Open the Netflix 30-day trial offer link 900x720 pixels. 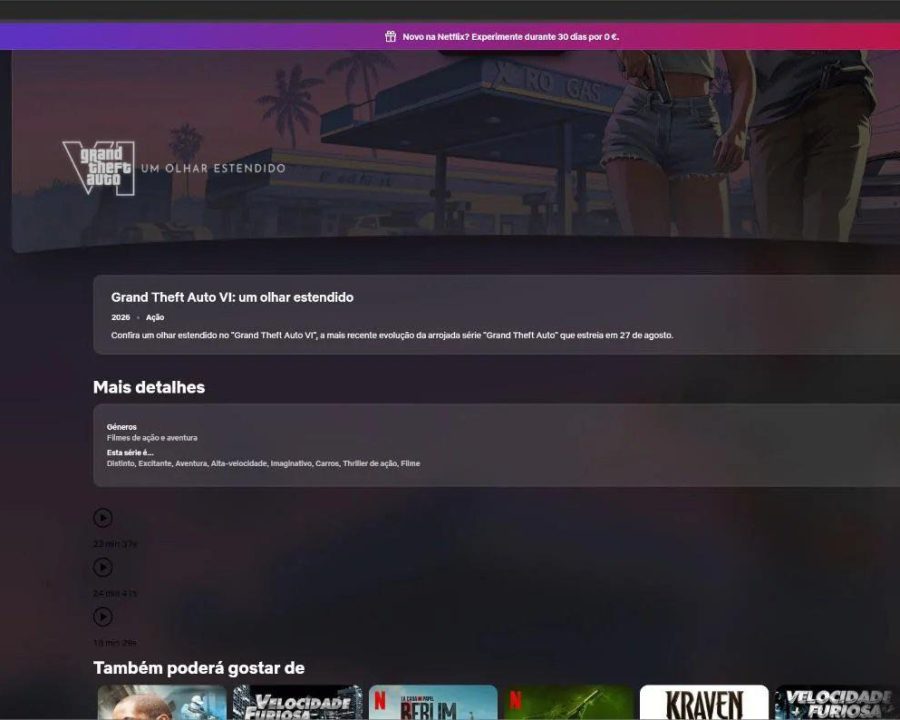[x=510, y=37]
